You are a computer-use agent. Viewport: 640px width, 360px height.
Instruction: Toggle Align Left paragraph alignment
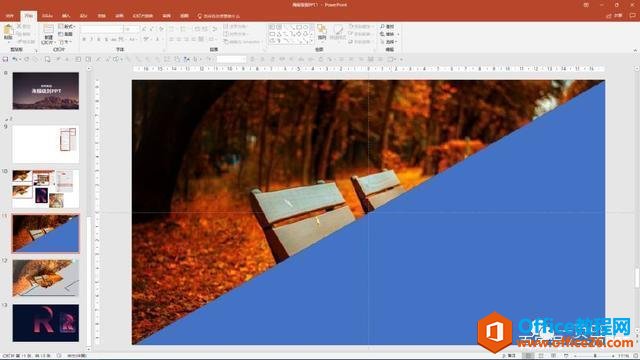click(x=172, y=39)
